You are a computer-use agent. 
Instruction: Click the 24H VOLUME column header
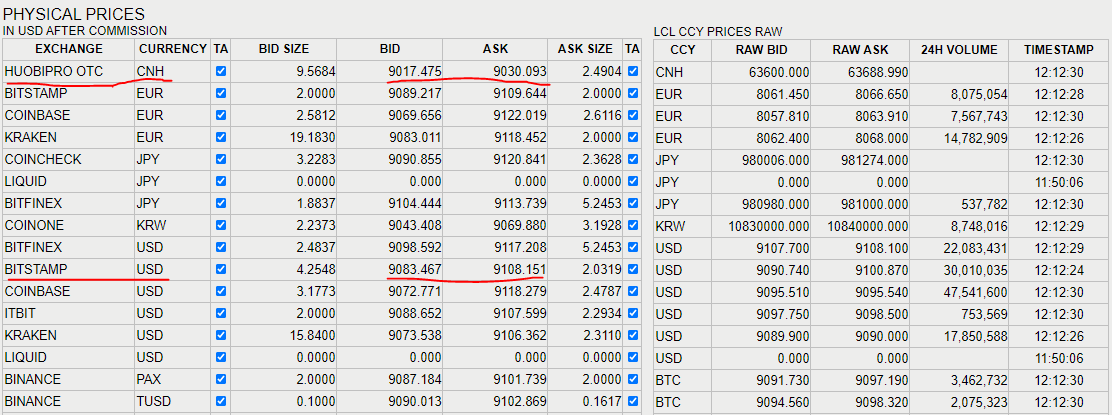coord(960,50)
